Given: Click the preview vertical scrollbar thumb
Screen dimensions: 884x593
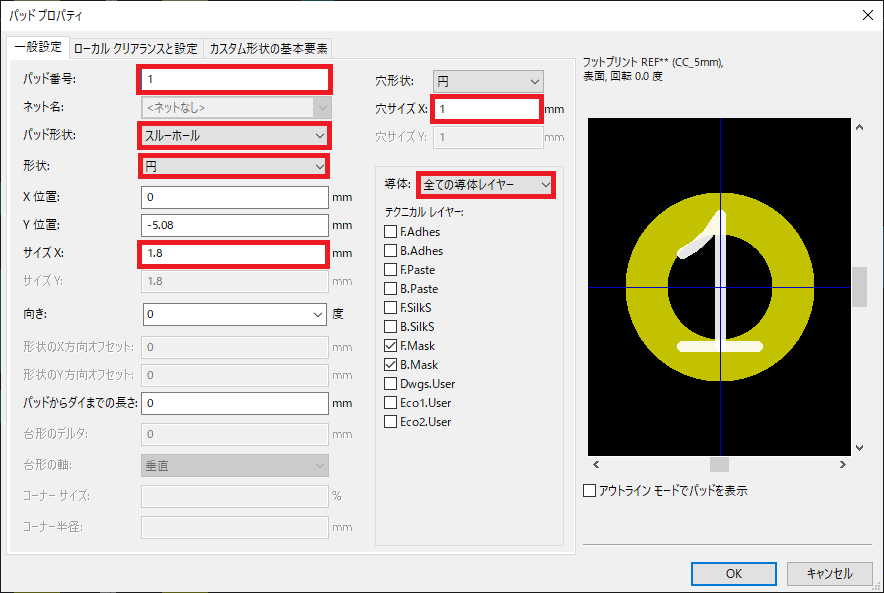Looking at the screenshot, I should 859,287.
